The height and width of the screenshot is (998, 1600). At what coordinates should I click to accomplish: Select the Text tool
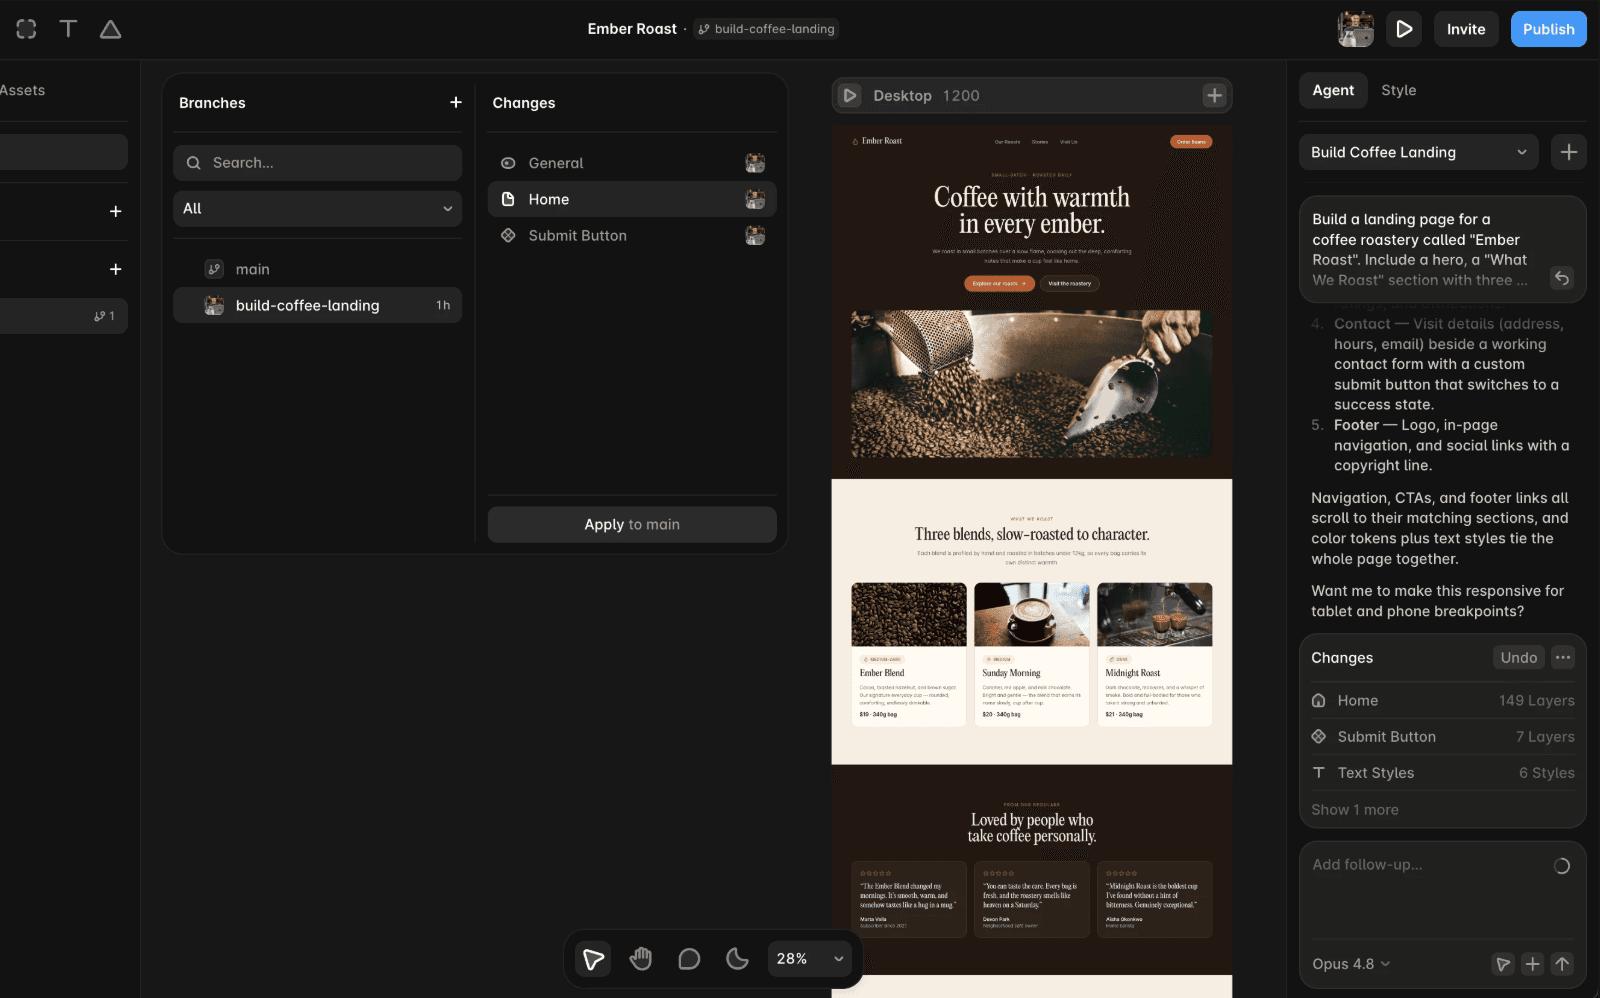pos(68,29)
